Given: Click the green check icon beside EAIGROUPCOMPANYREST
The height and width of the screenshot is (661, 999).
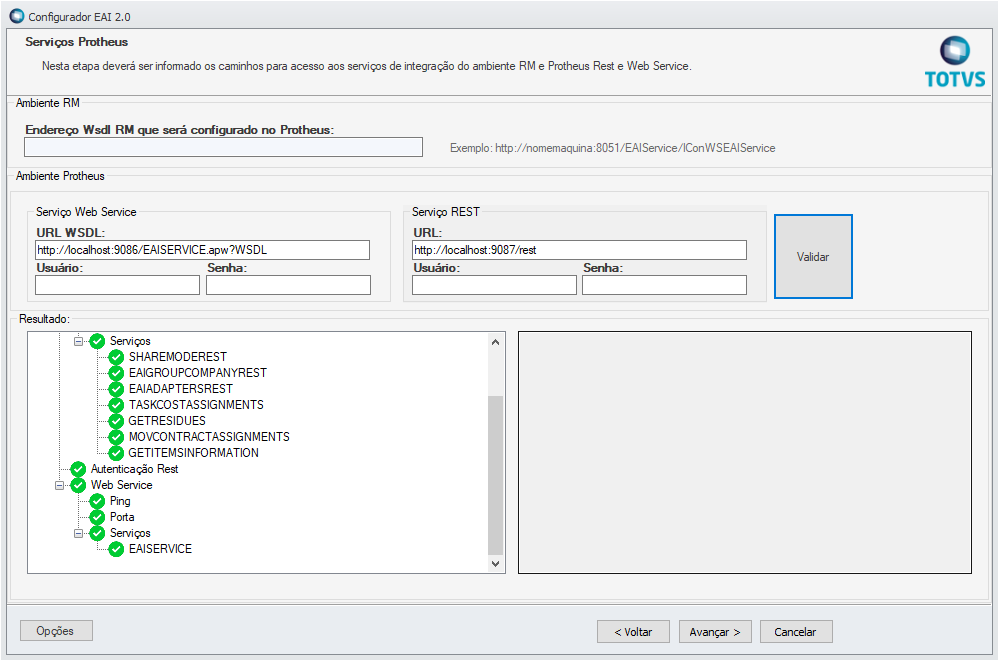Looking at the screenshot, I should click(116, 373).
